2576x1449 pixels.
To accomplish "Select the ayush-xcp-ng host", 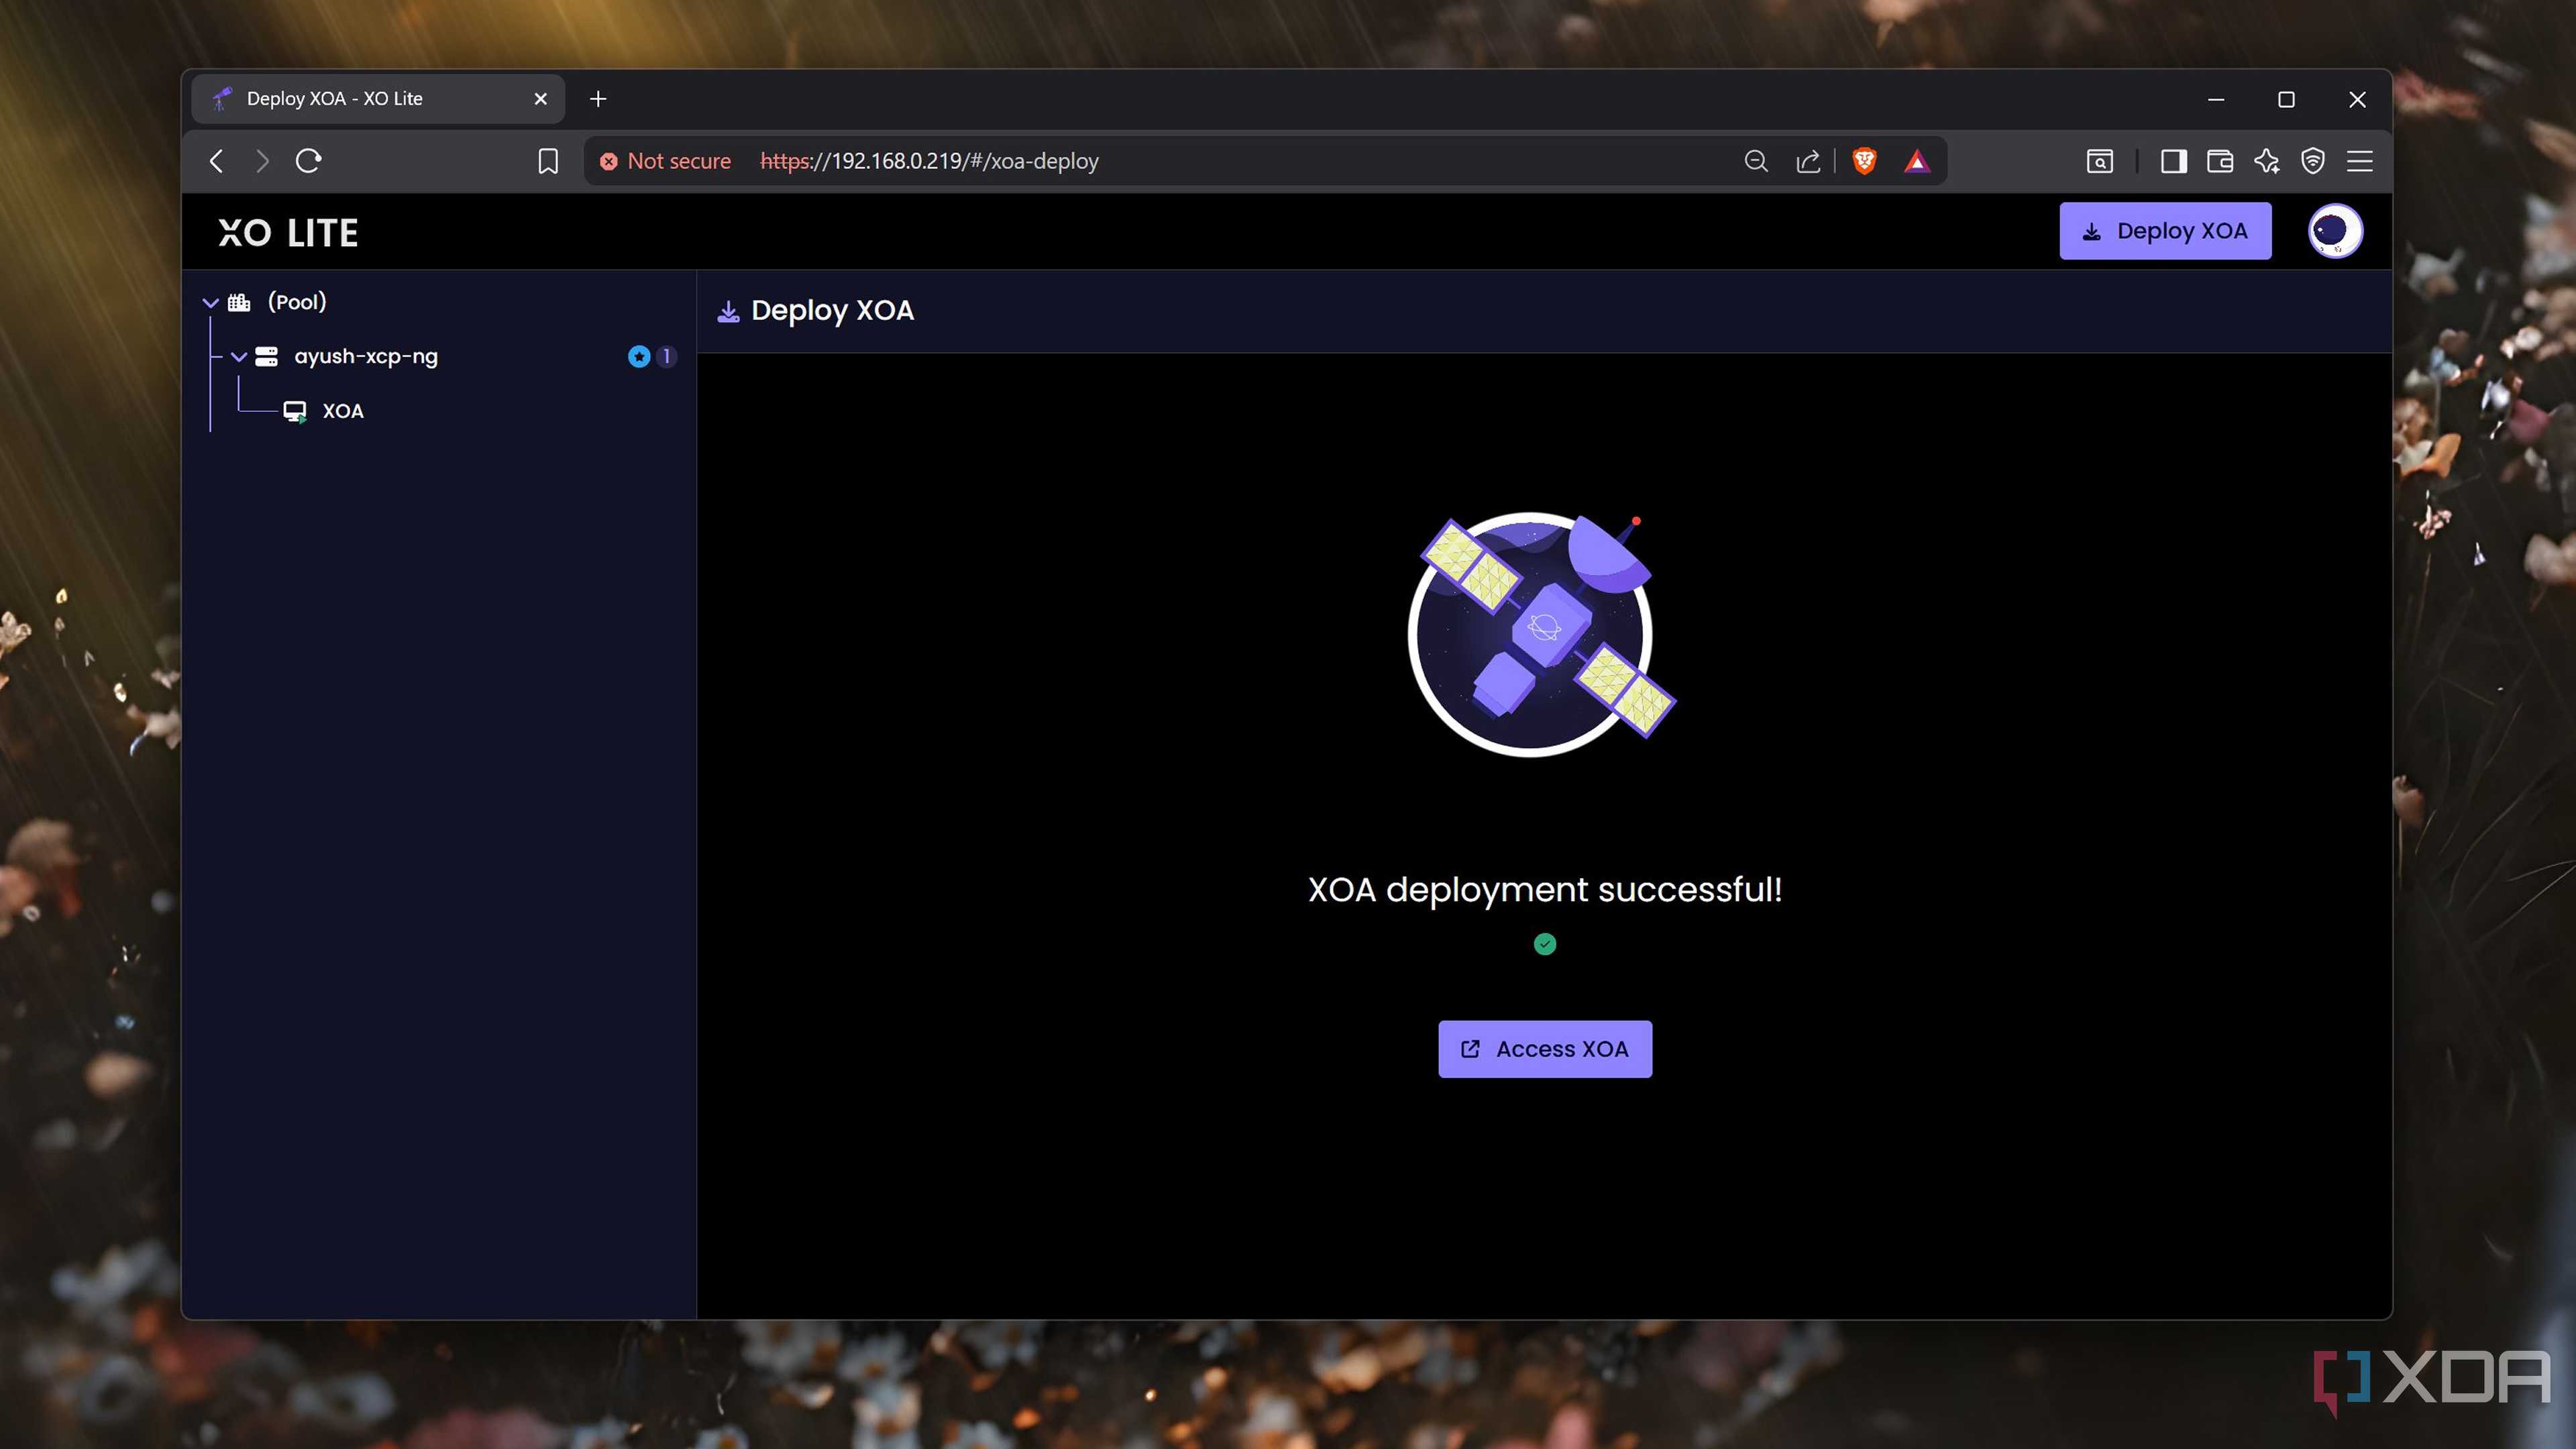I will coord(366,356).
